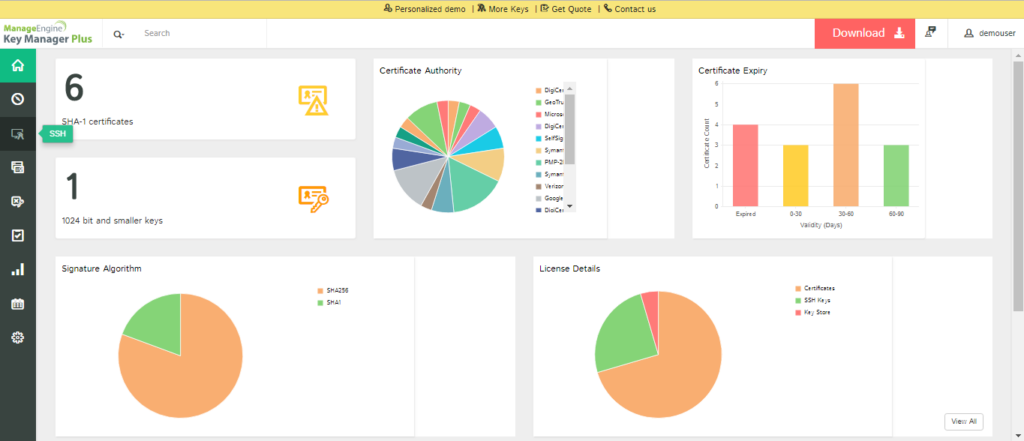Click the Download button
This screenshot has width=1024, height=441.
(x=865, y=33)
